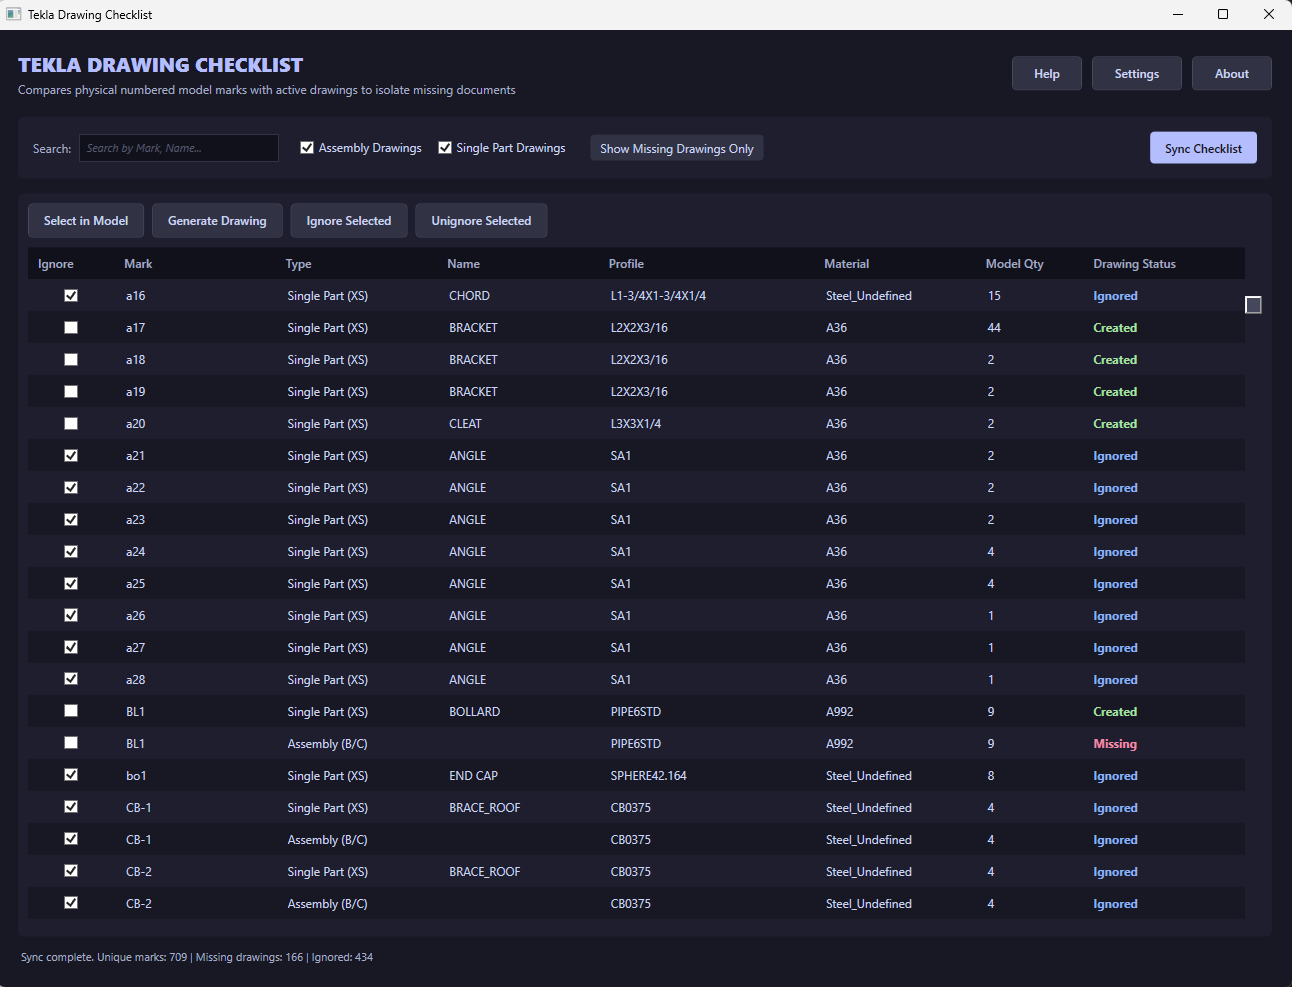Select the 'Missing' status for BL1
This screenshot has height=987, width=1292.
[1115, 744]
